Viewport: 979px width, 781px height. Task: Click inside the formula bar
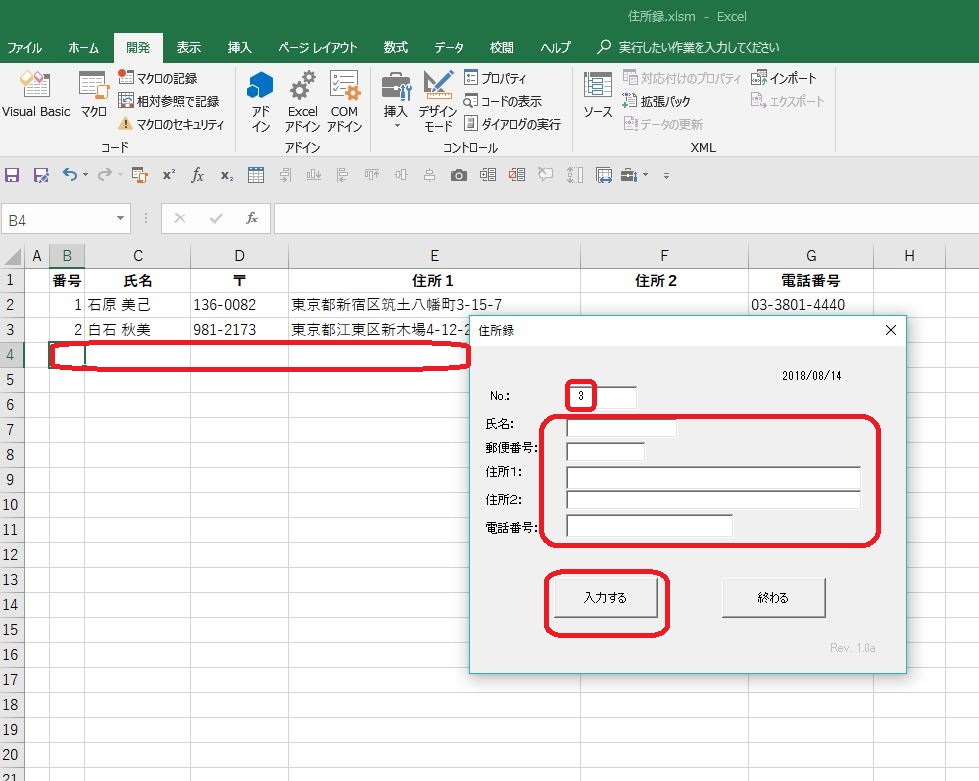click(626, 219)
